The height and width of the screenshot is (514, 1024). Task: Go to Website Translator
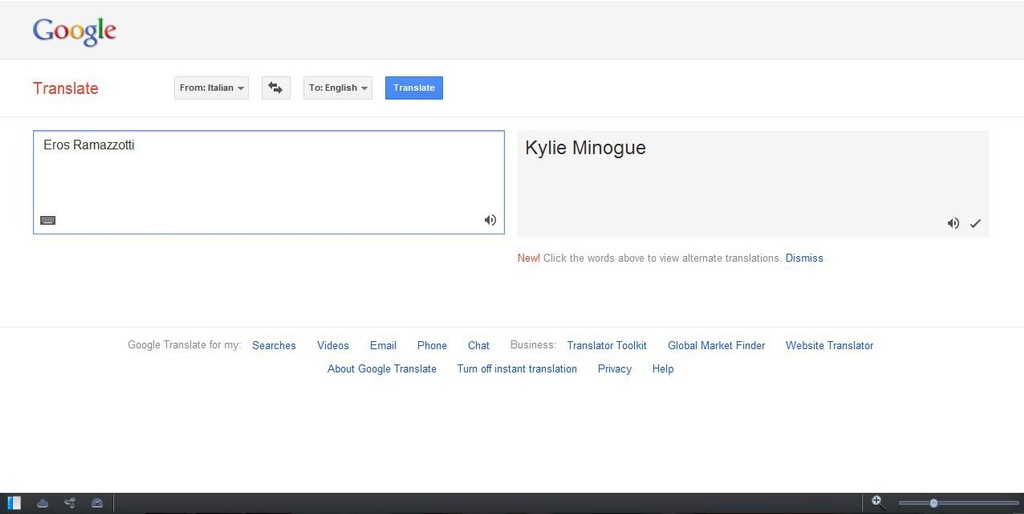click(x=829, y=346)
